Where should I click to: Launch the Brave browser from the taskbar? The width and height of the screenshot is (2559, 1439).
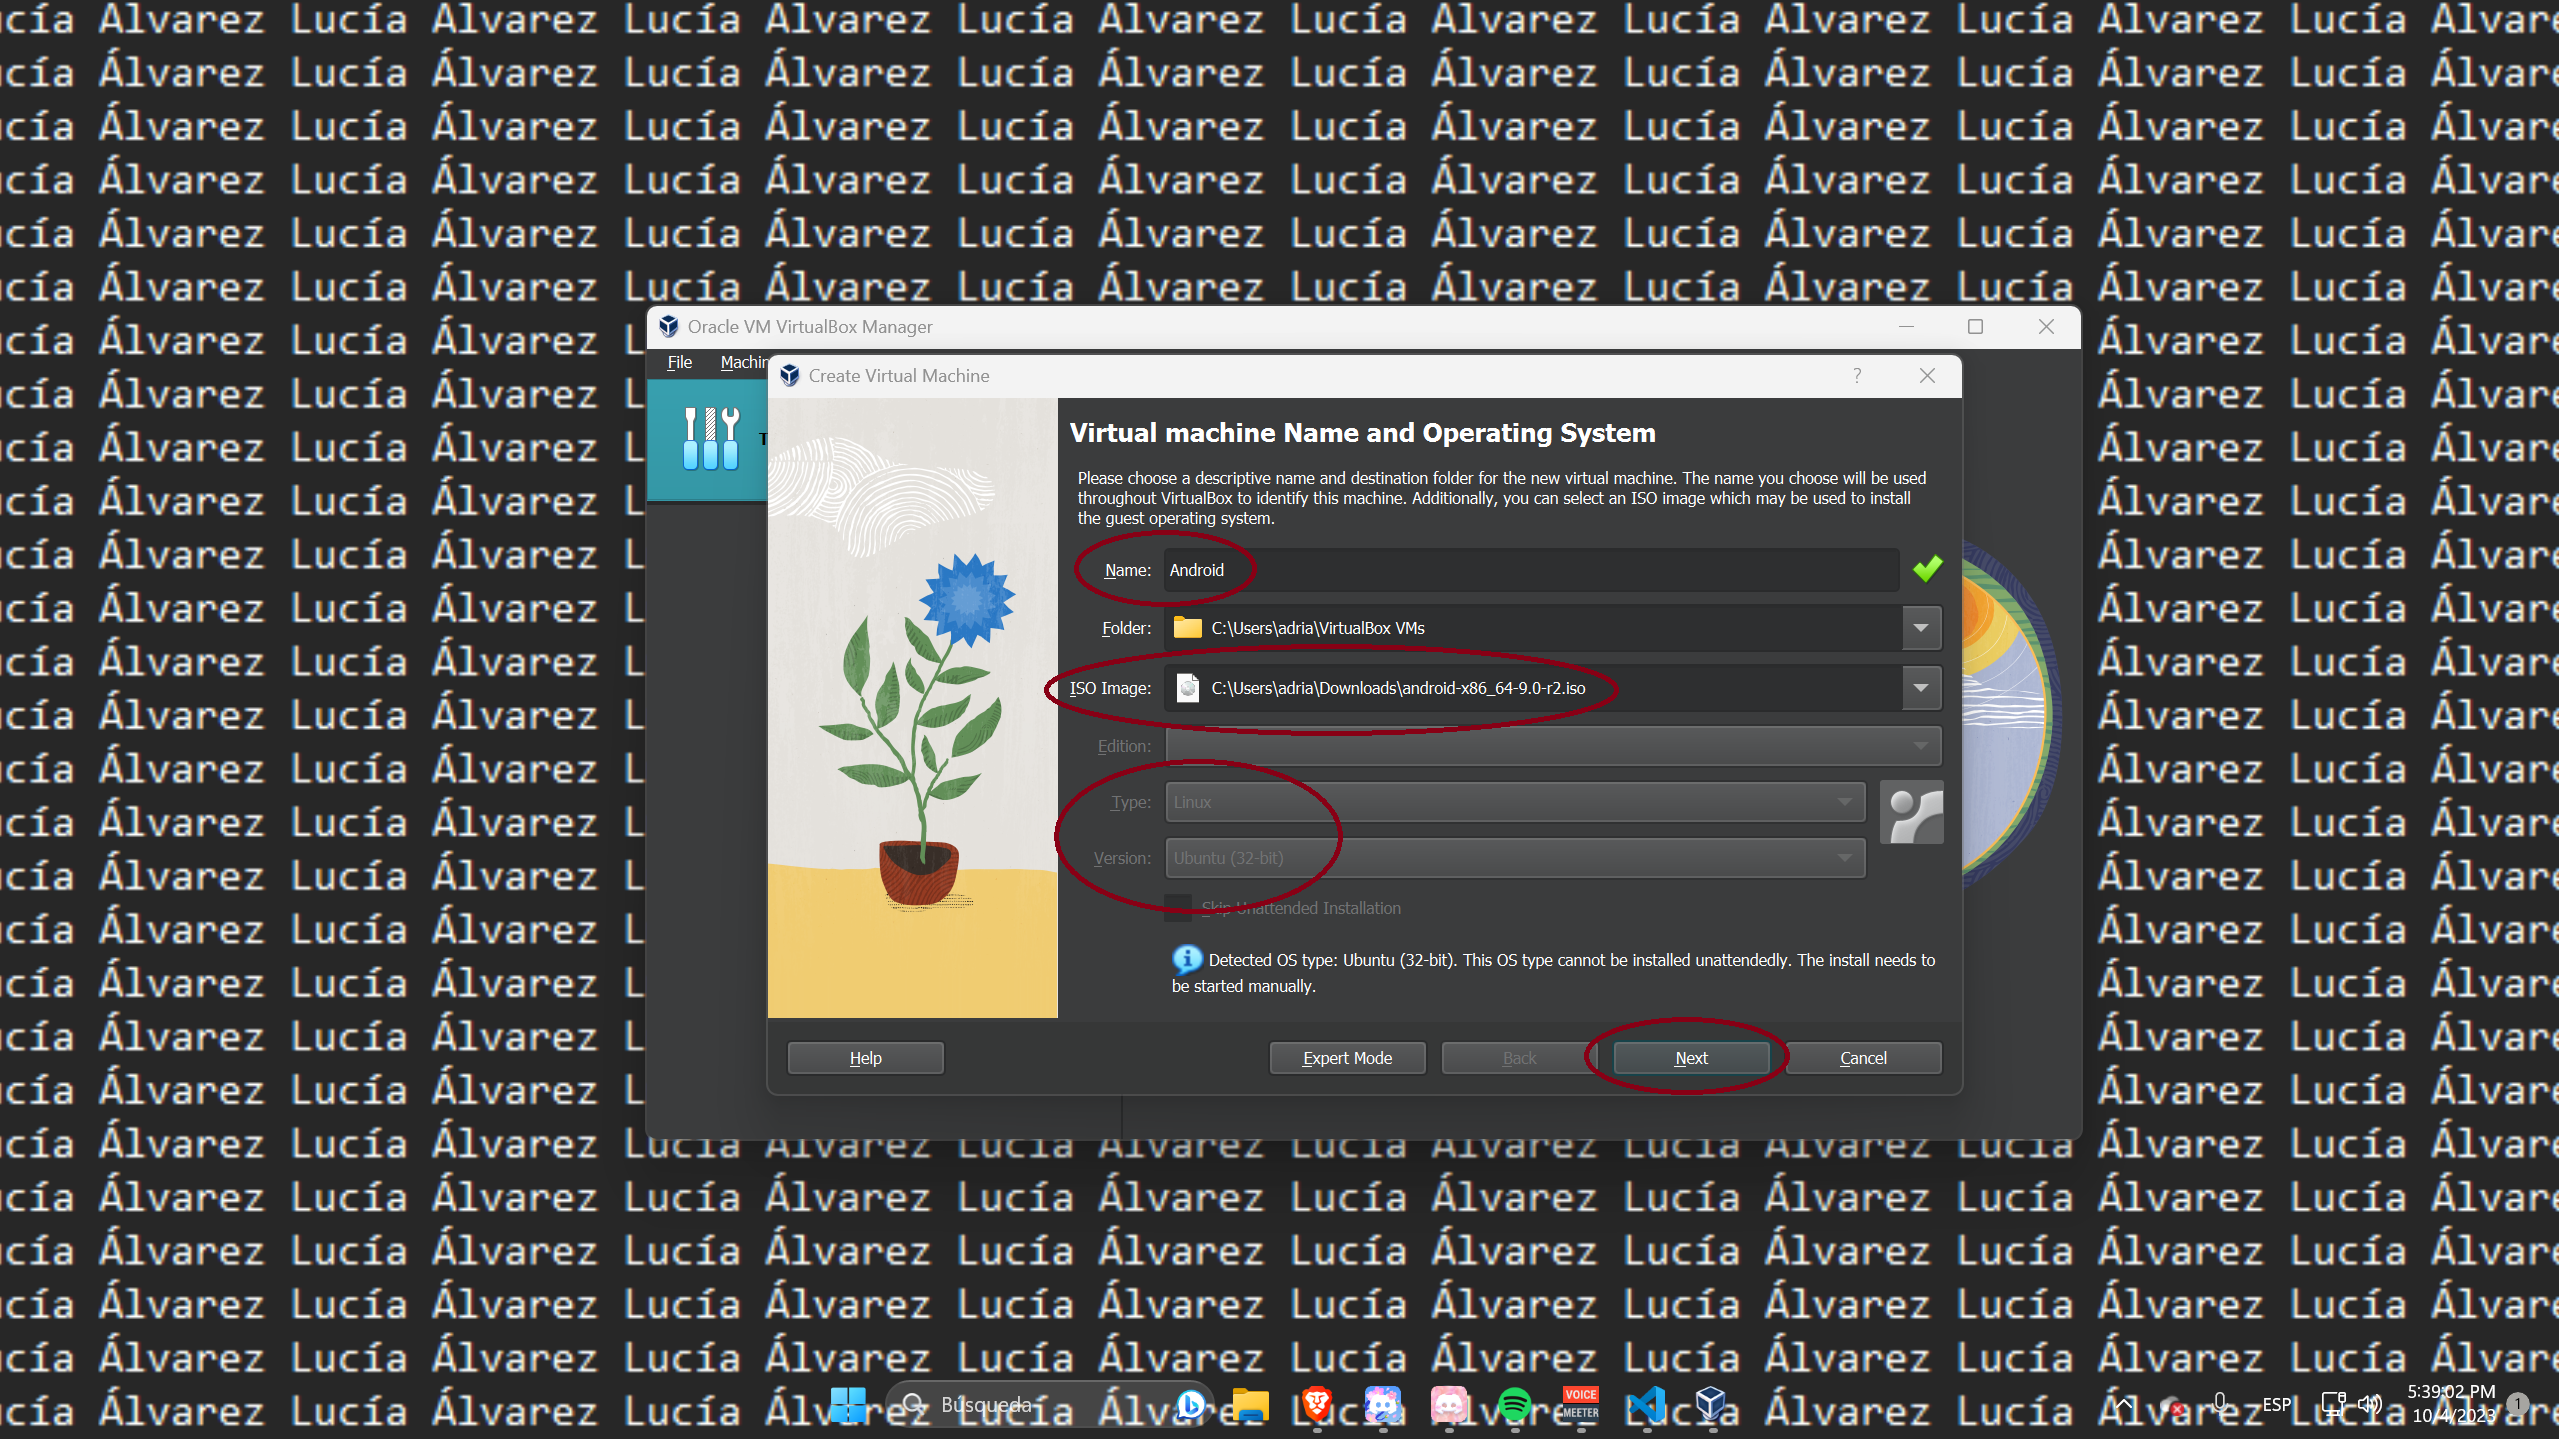[1315, 1404]
